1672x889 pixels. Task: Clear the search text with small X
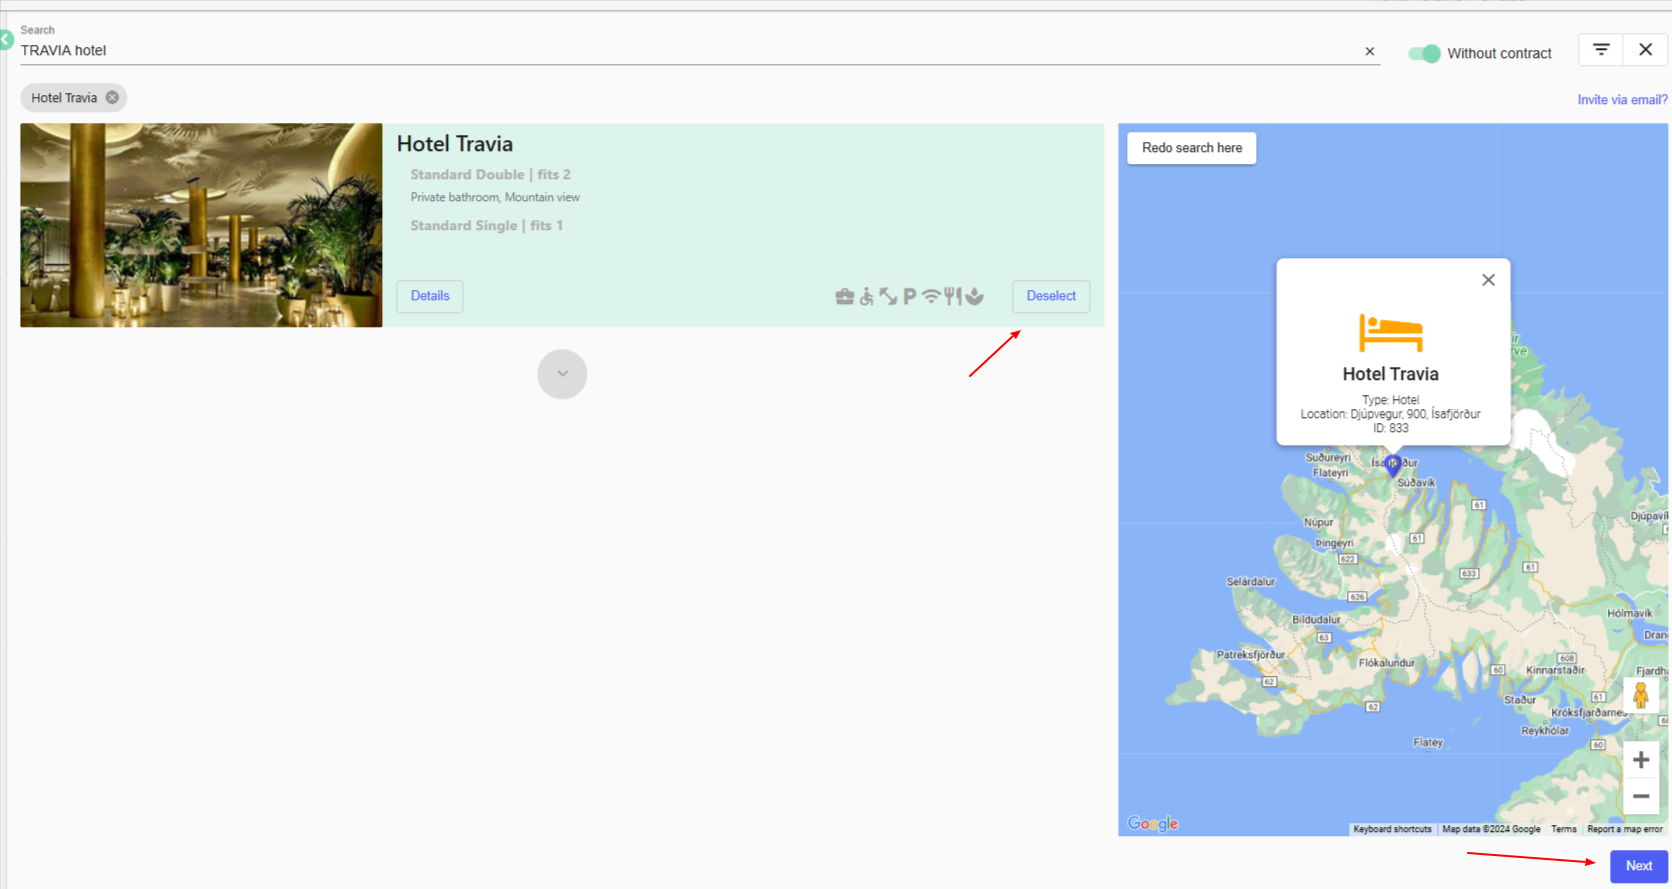1370,51
